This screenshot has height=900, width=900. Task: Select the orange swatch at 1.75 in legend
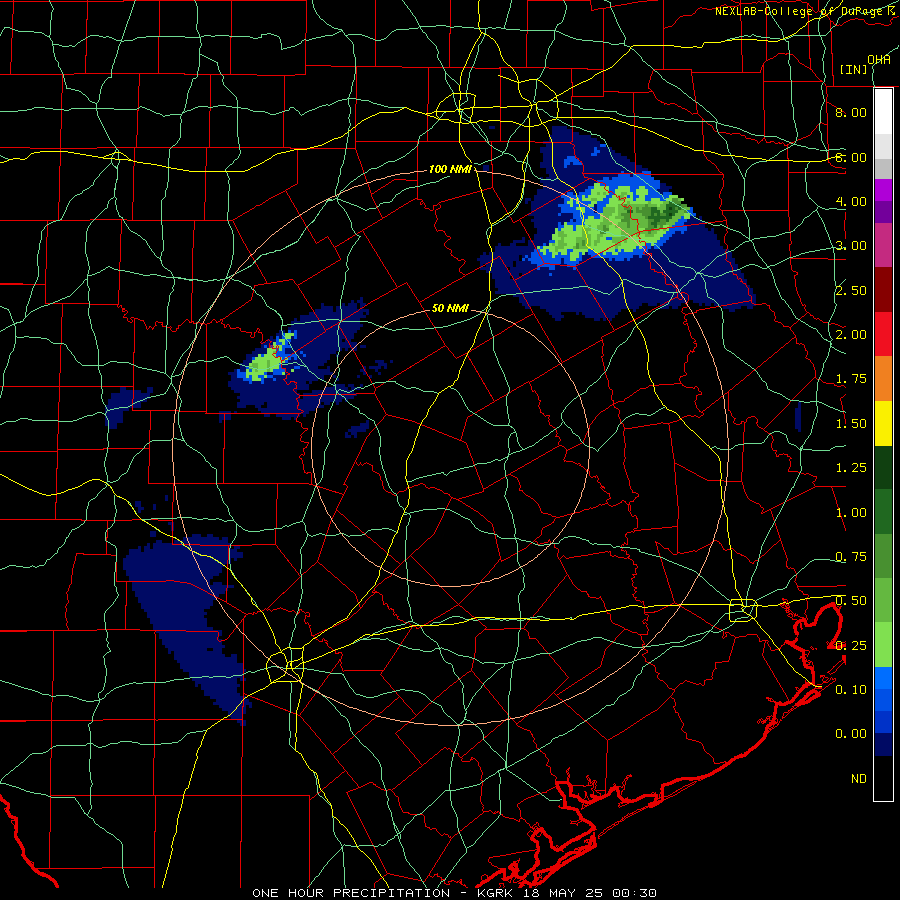tap(883, 379)
